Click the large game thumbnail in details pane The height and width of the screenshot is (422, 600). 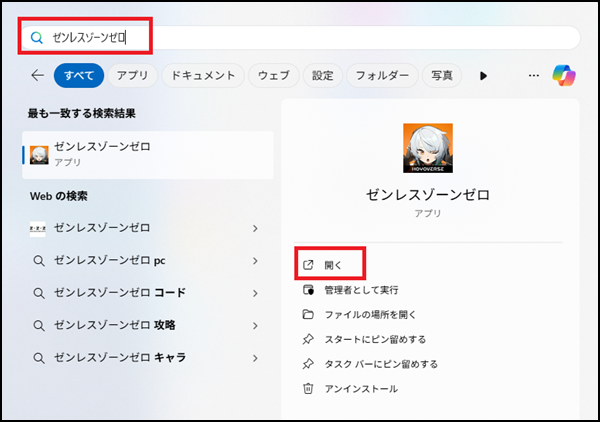point(428,148)
